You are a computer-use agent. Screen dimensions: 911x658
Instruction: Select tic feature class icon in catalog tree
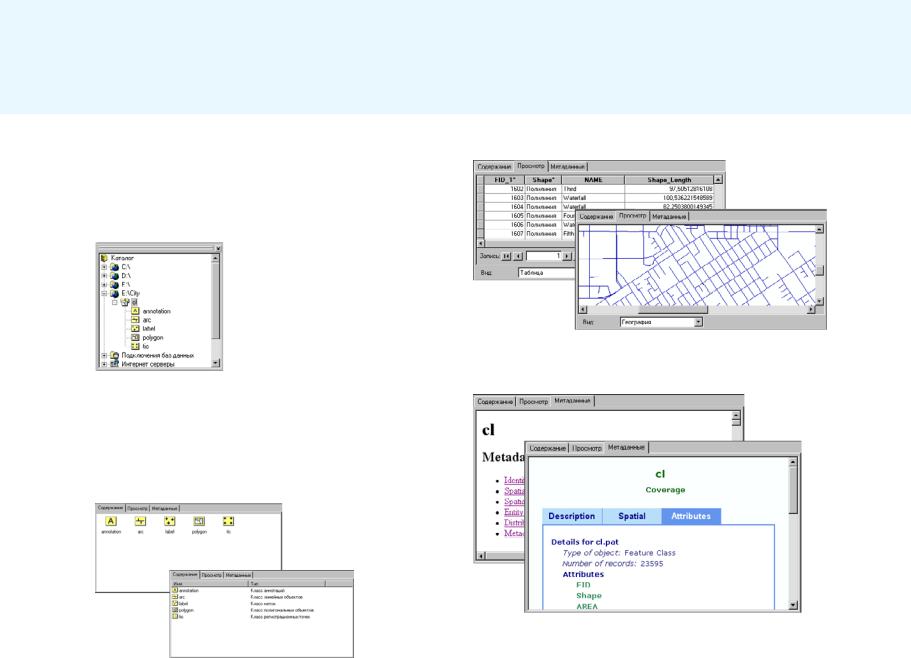(135, 346)
